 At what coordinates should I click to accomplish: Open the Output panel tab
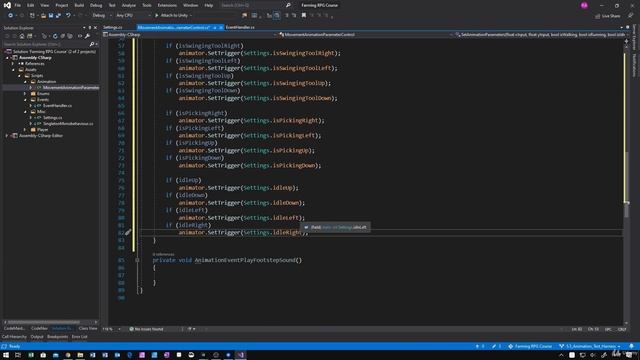[37, 337]
